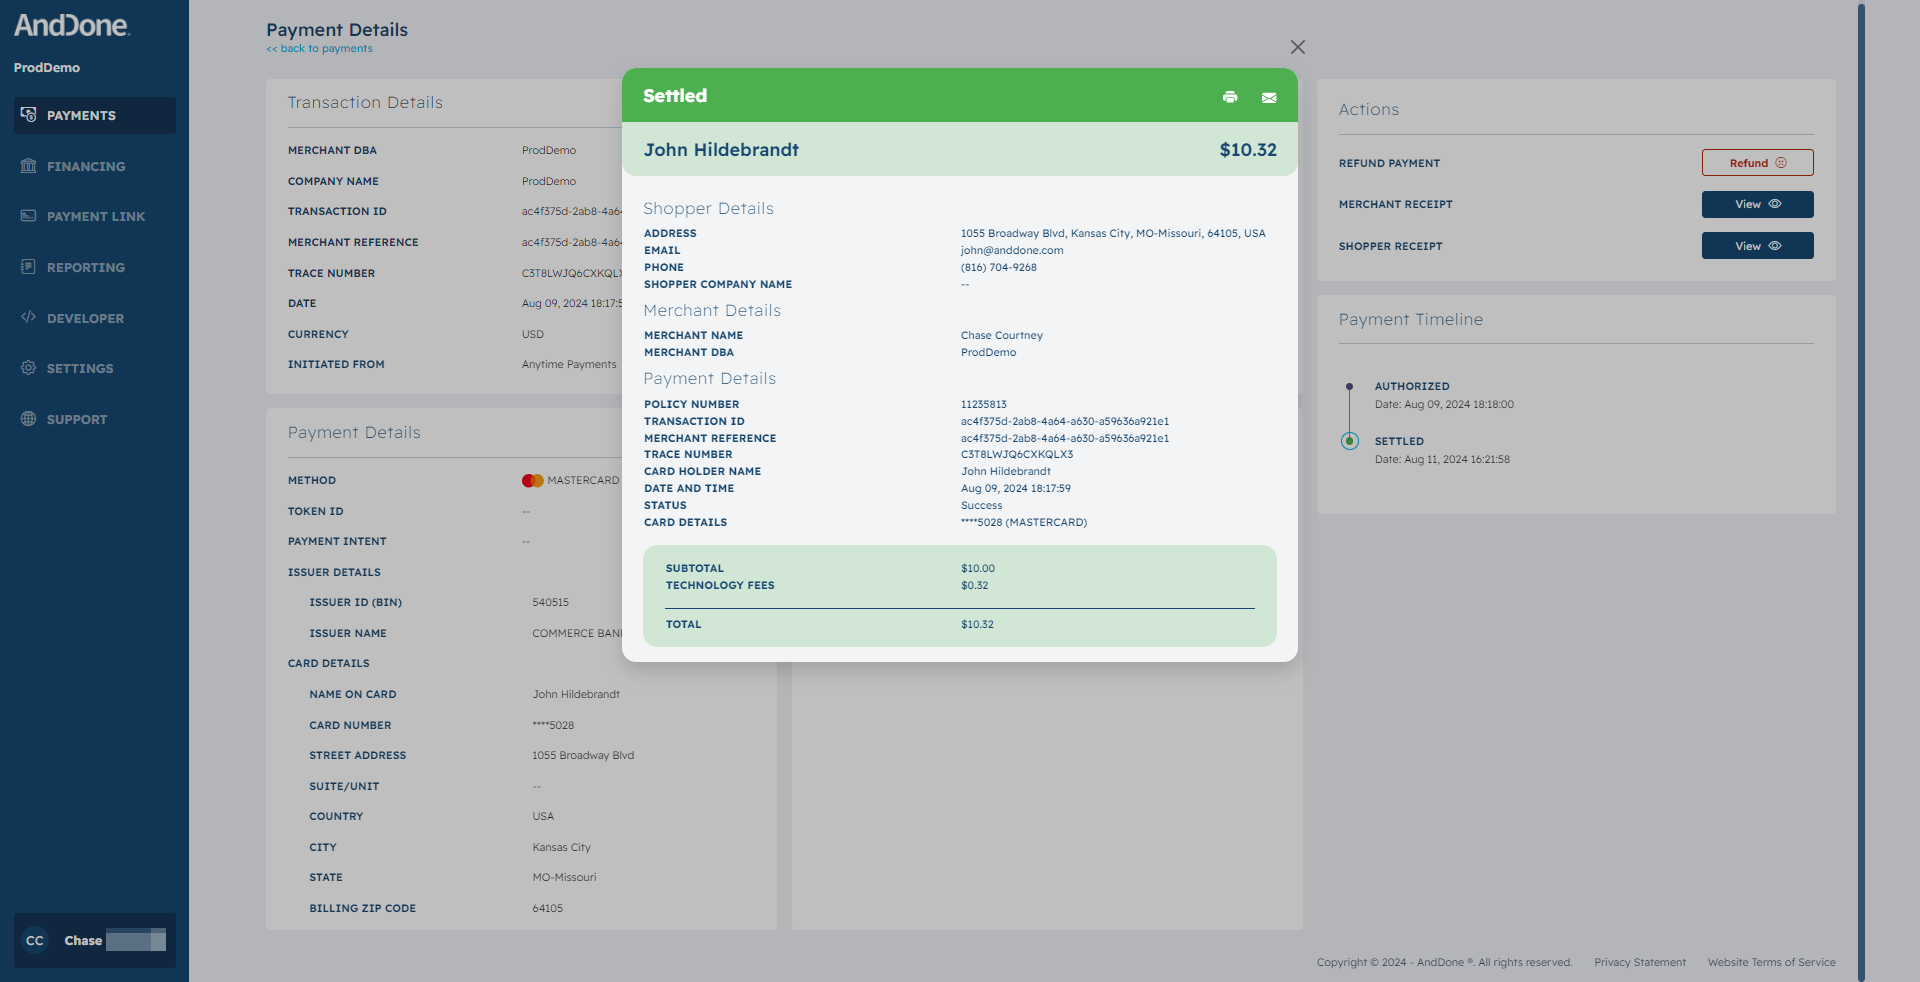Click transaction ID value in the popup
Image resolution: width=1920 pixels, height=982 pixels.
tap(1064, 421)
